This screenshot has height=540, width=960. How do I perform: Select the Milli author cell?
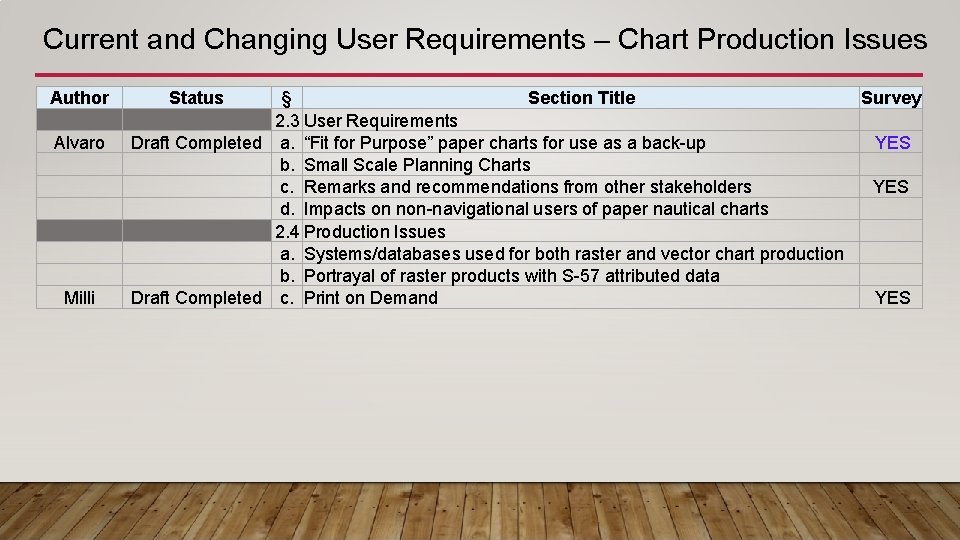(x=79, y=298)
